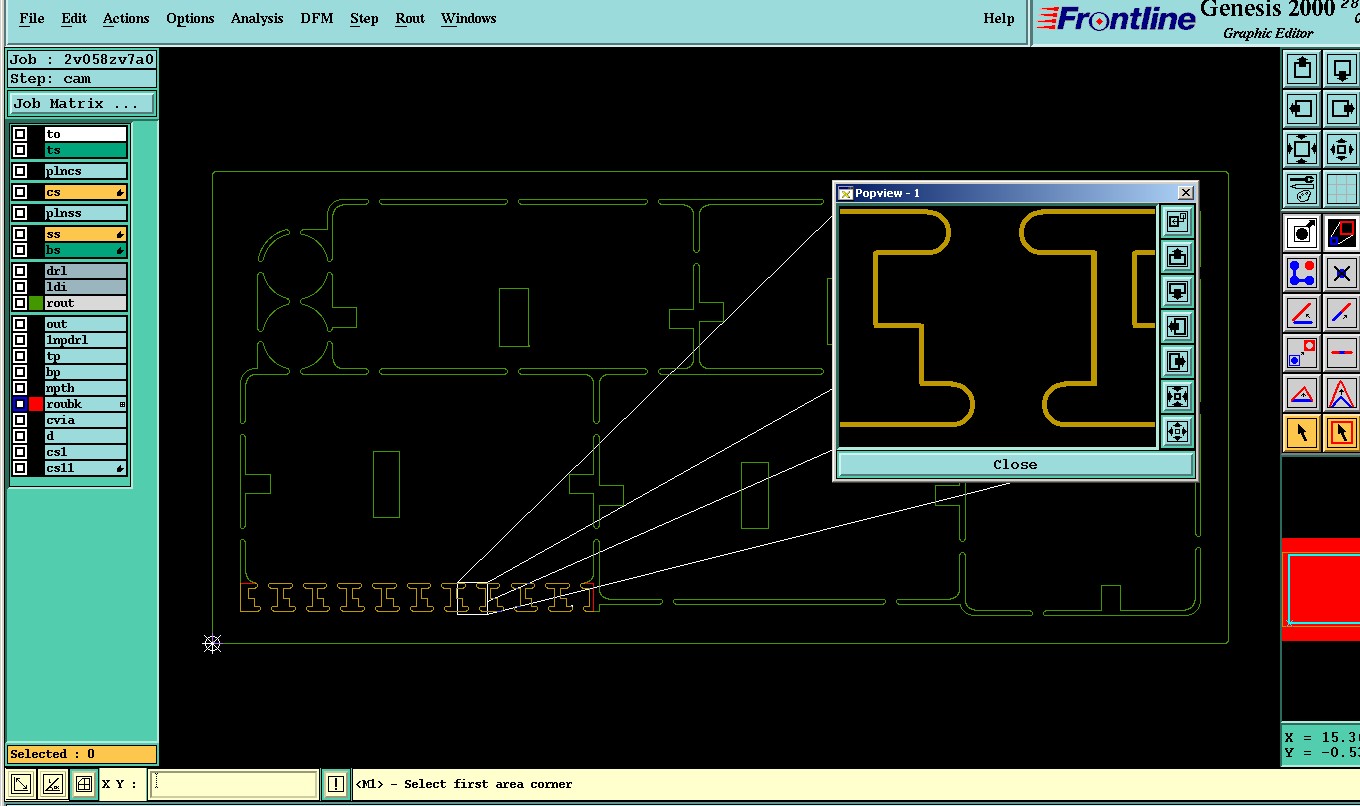Screen dimensions: 1360x806
Task: Click the second angled-ruler coordinate icon
Action: click(53, 785)
